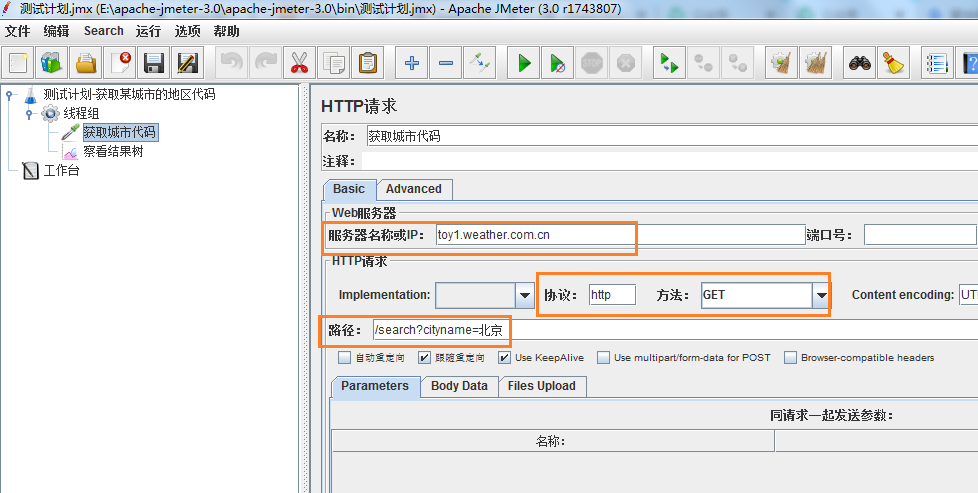Click the Expand all plus icon
Image resolution: width=978 pixels, height=493 pixels.
click(412, 62)
